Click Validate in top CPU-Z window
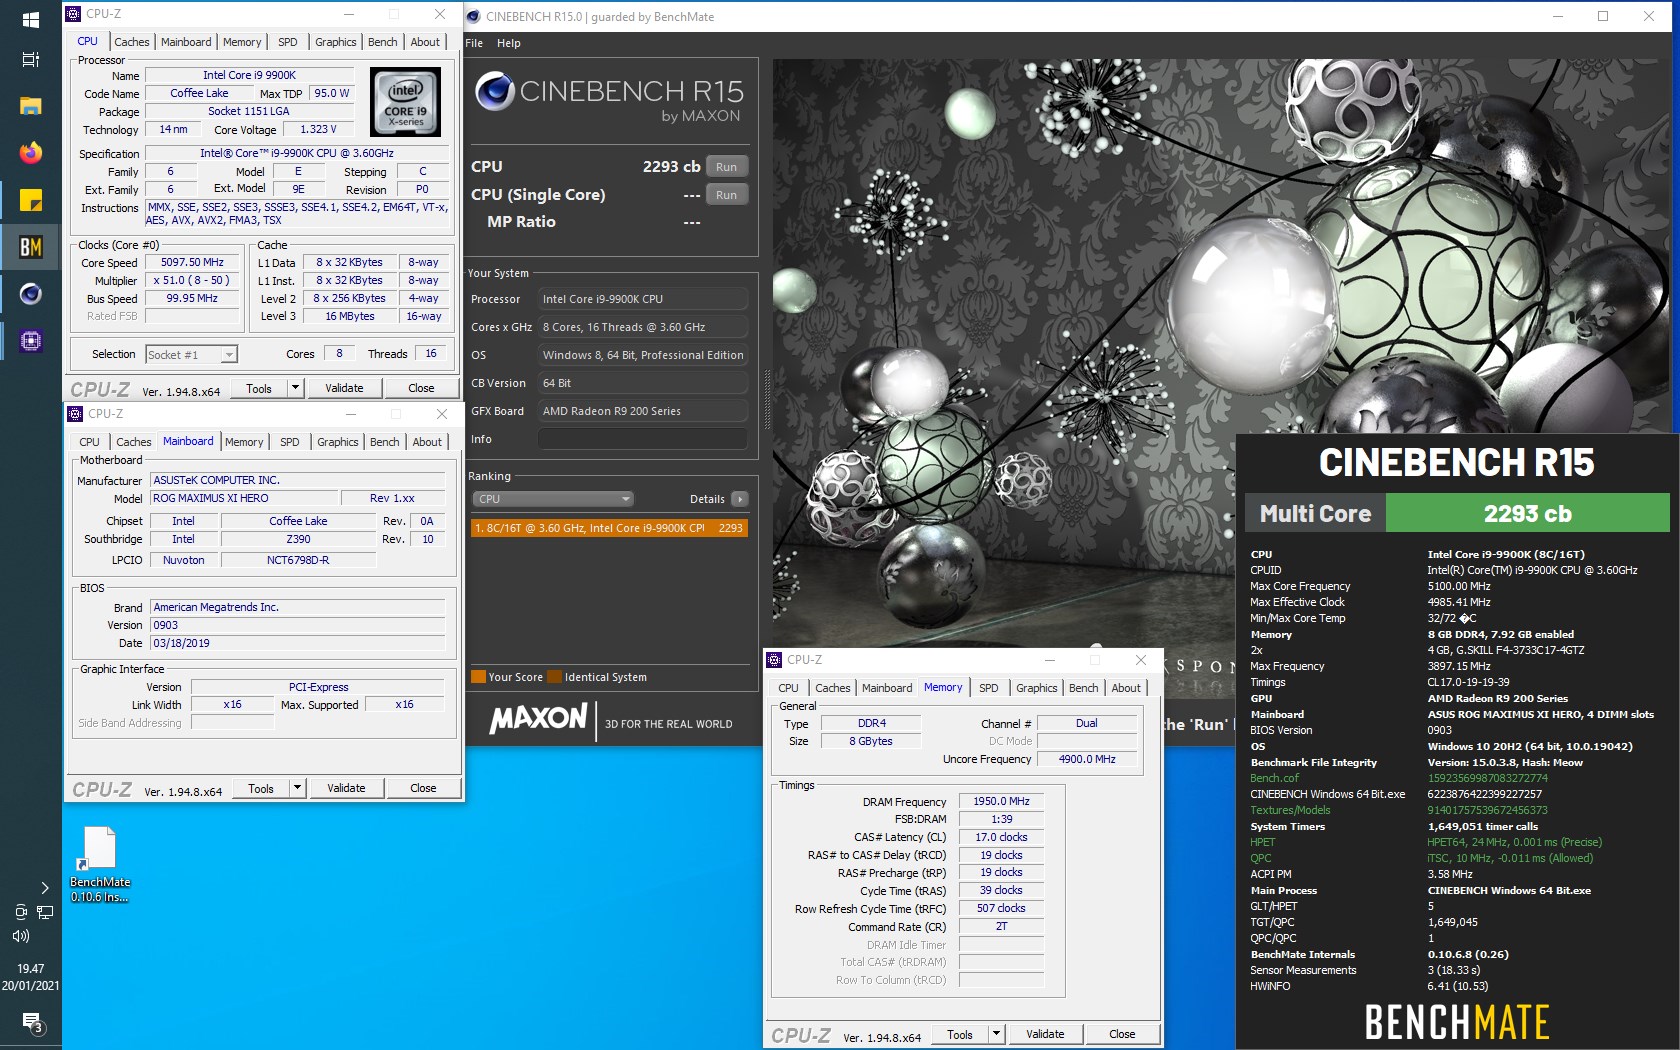The image size is (1680, 1050). coord(344,388)
